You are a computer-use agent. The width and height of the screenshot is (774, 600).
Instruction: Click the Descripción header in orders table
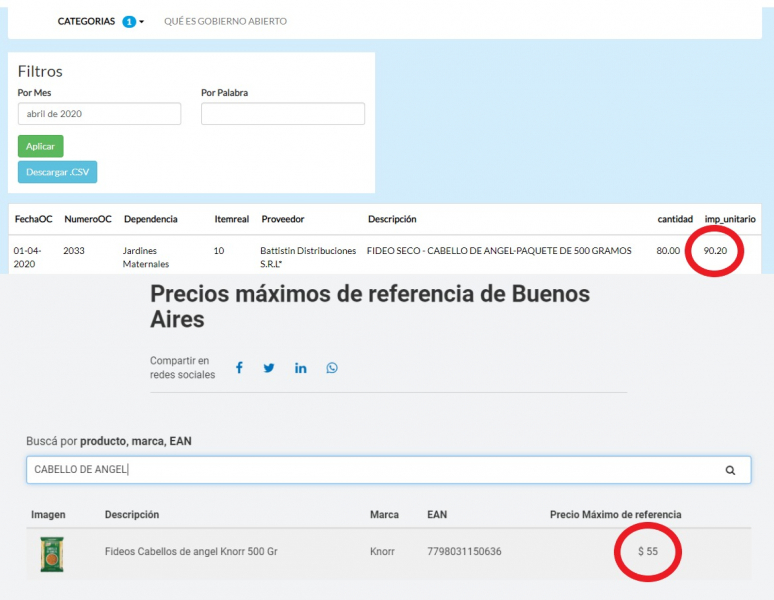coord(392,219)
